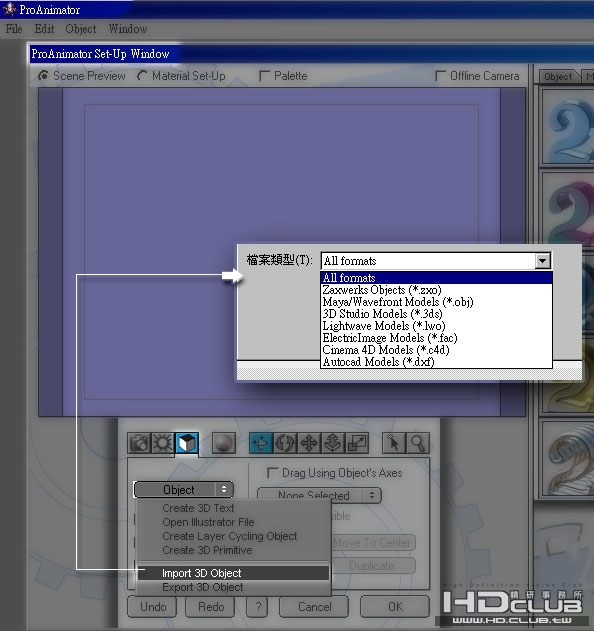Click the Move To Center button
The height and width of the screenshot is (631, 594).
[373, 543]
